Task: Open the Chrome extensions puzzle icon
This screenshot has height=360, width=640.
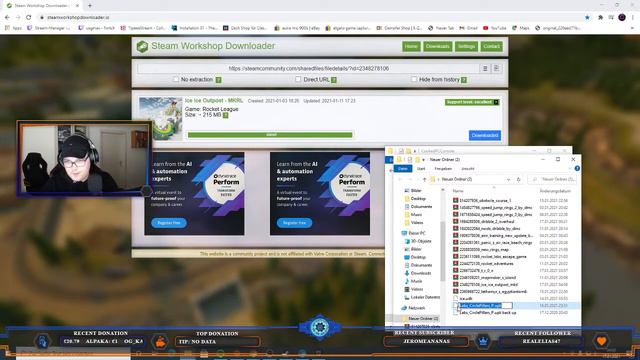Action: click(x=600, y=18)
